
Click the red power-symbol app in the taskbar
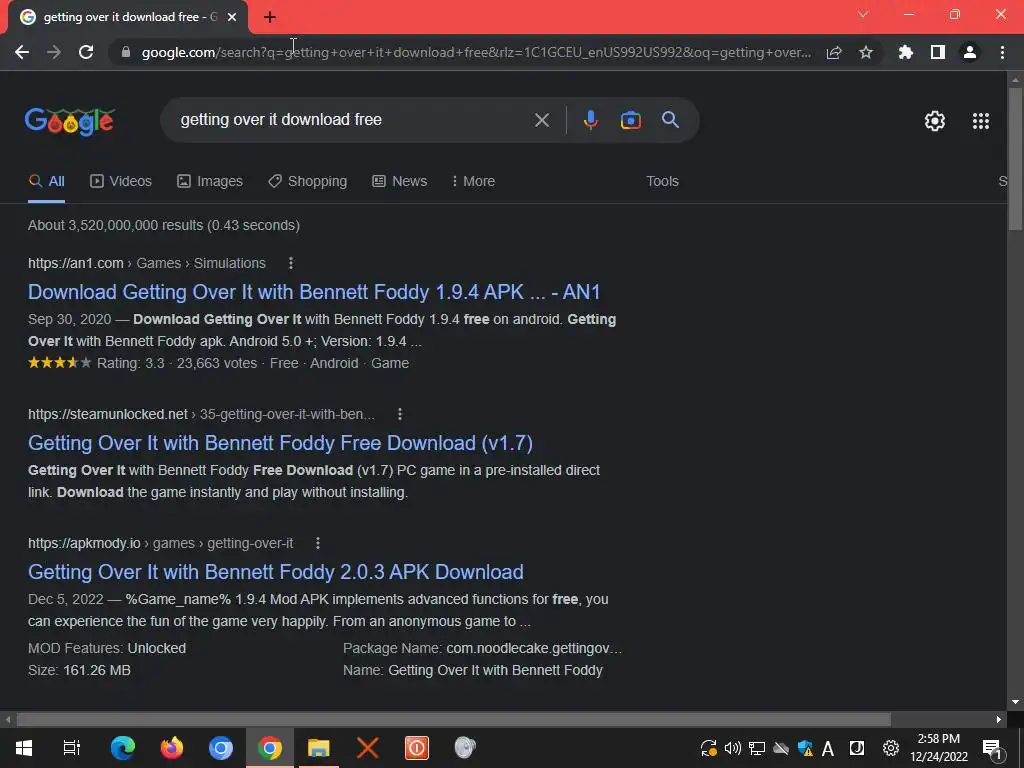pos(417,748)
